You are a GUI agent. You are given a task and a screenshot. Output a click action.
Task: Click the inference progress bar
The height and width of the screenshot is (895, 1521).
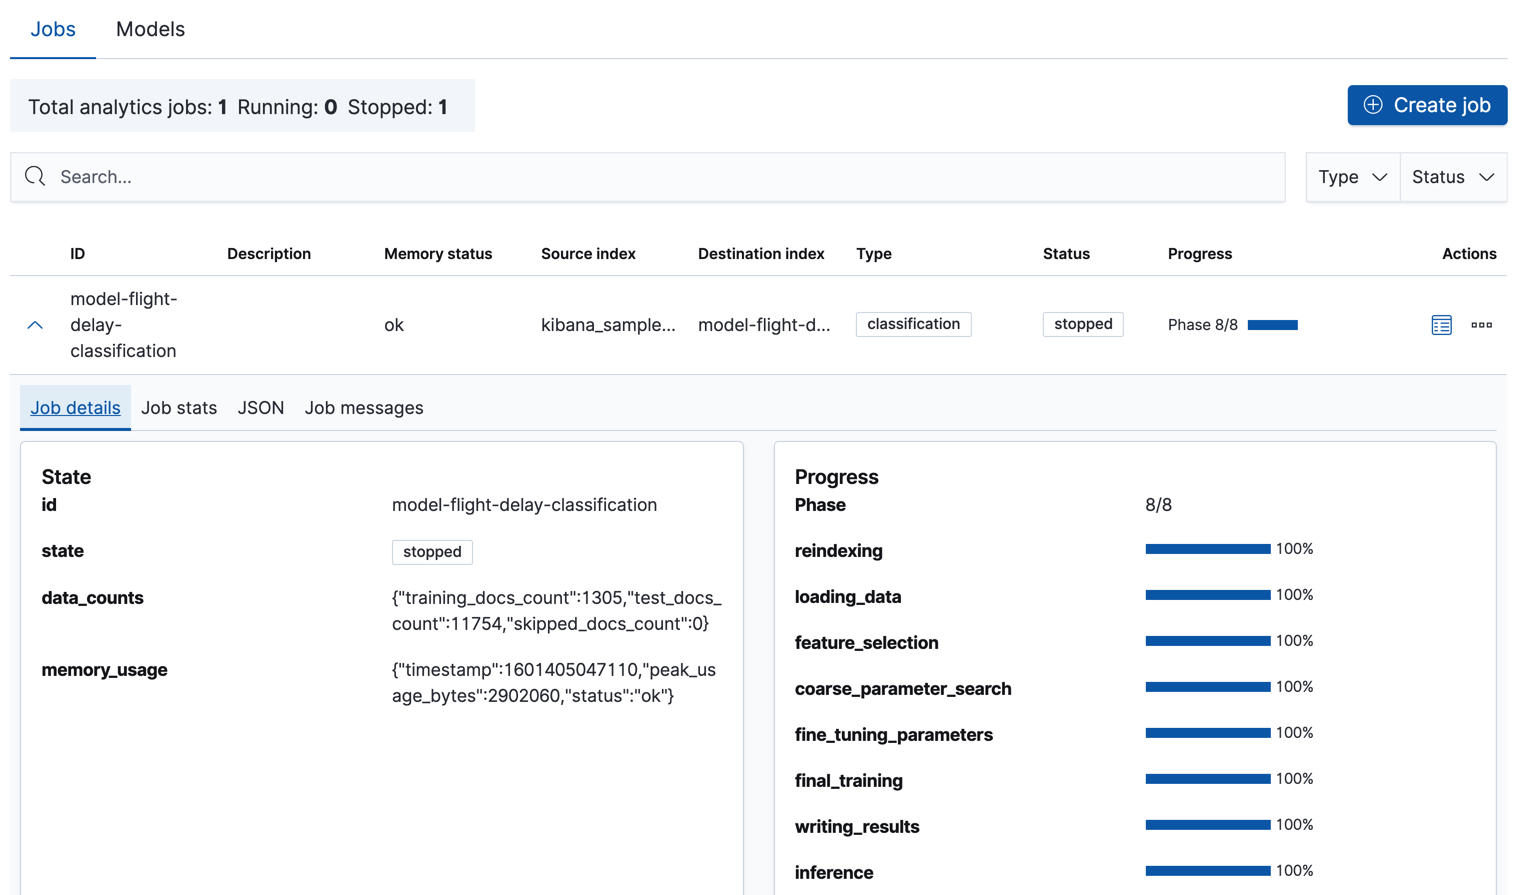tap(1207, 870)
